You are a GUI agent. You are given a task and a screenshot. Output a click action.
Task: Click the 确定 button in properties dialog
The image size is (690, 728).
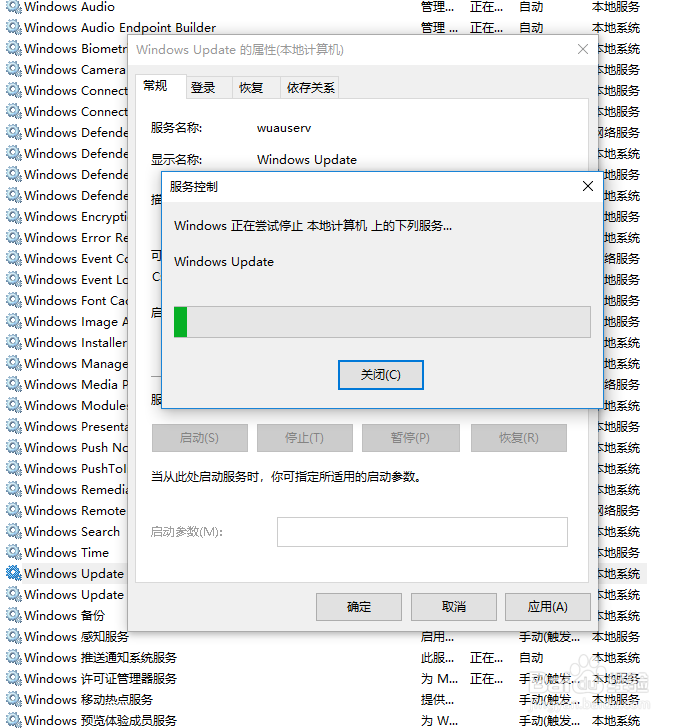tap(359, 607)
